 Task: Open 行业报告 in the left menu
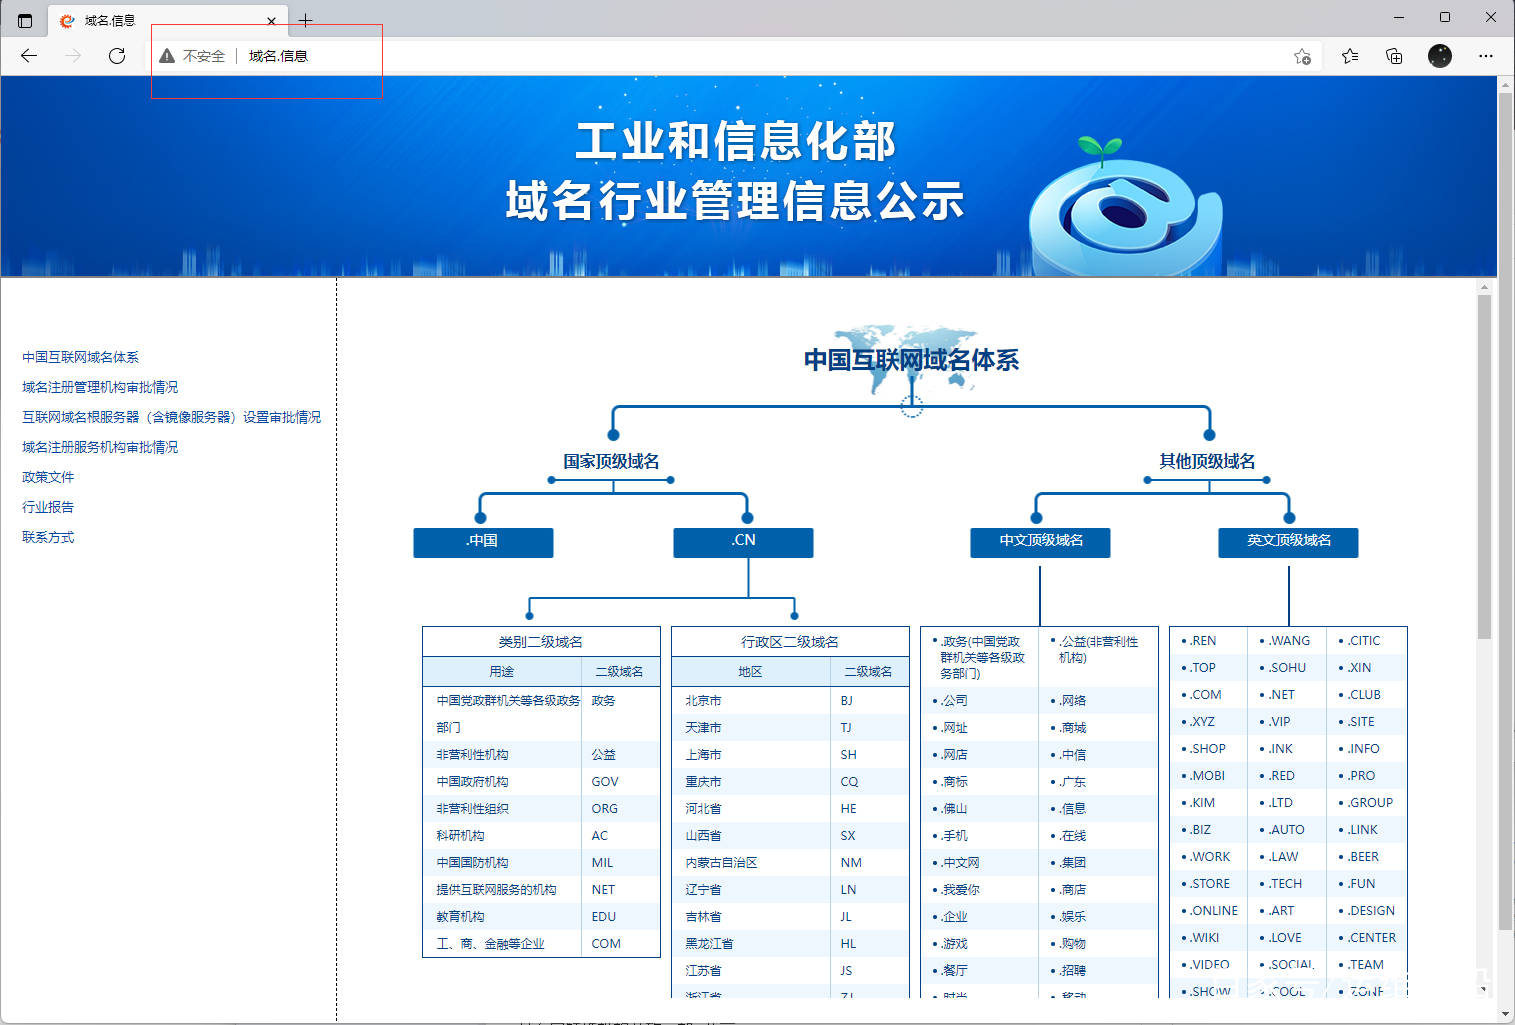tap(46, 507)
